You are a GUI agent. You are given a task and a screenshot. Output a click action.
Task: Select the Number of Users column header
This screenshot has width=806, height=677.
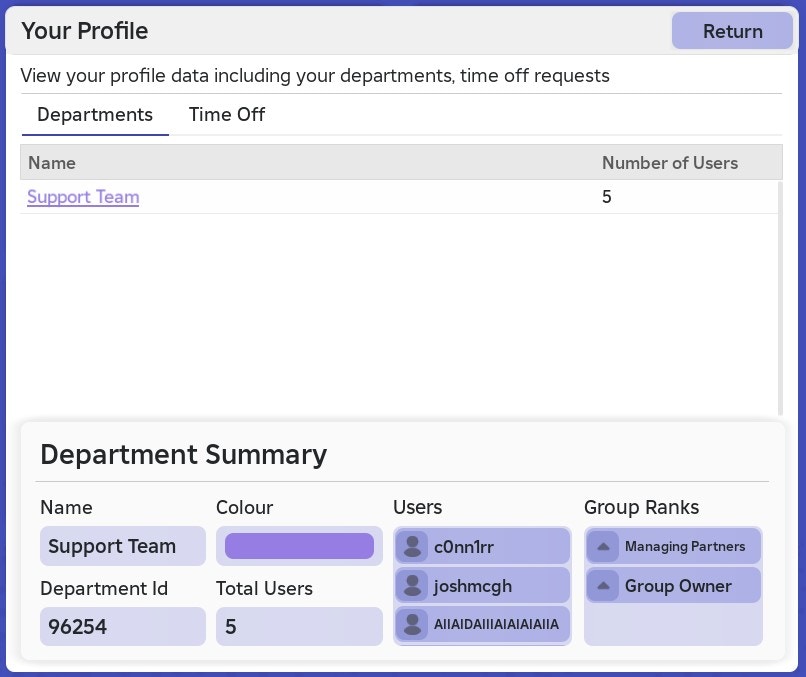[x=670, y=163]
